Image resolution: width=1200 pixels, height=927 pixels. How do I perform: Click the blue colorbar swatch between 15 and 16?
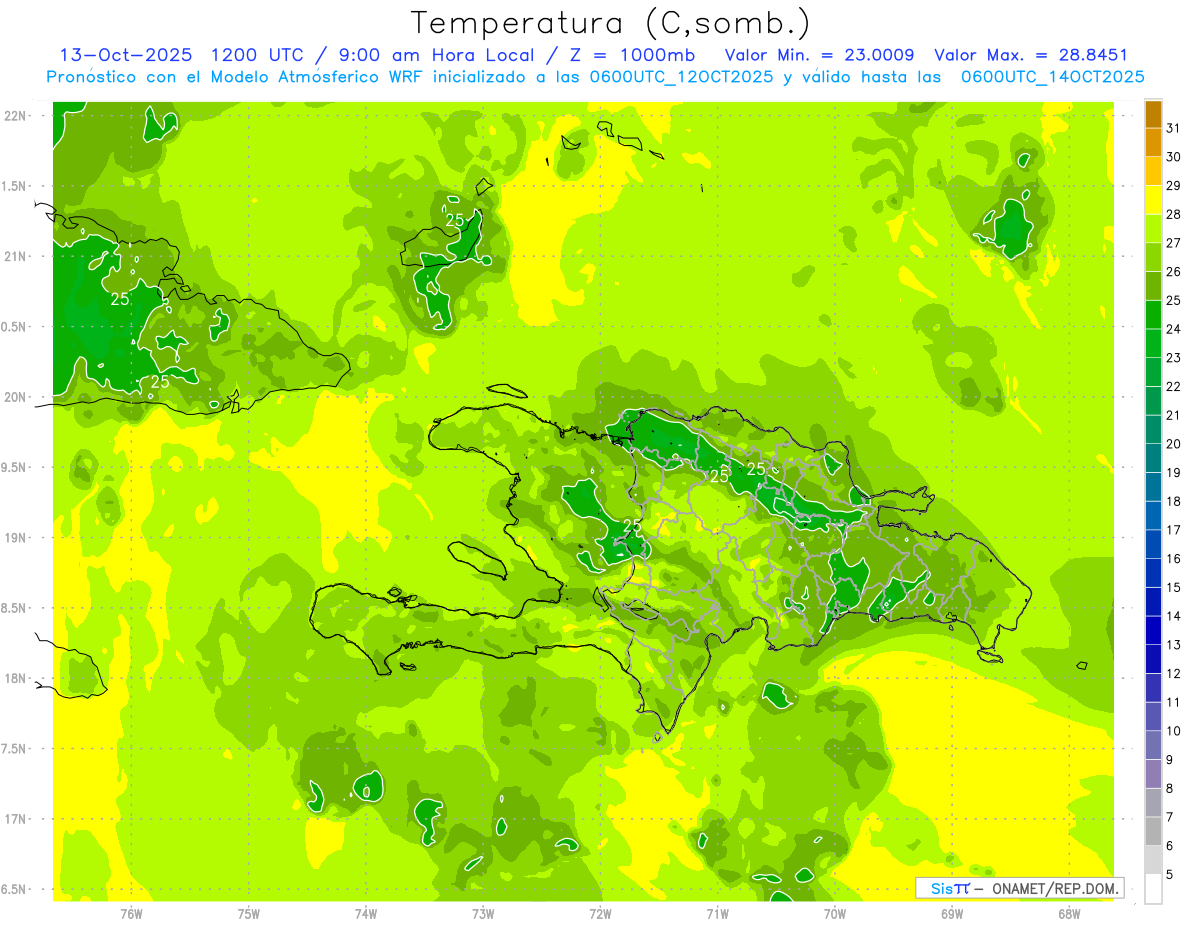click(x=1153, y=573)
